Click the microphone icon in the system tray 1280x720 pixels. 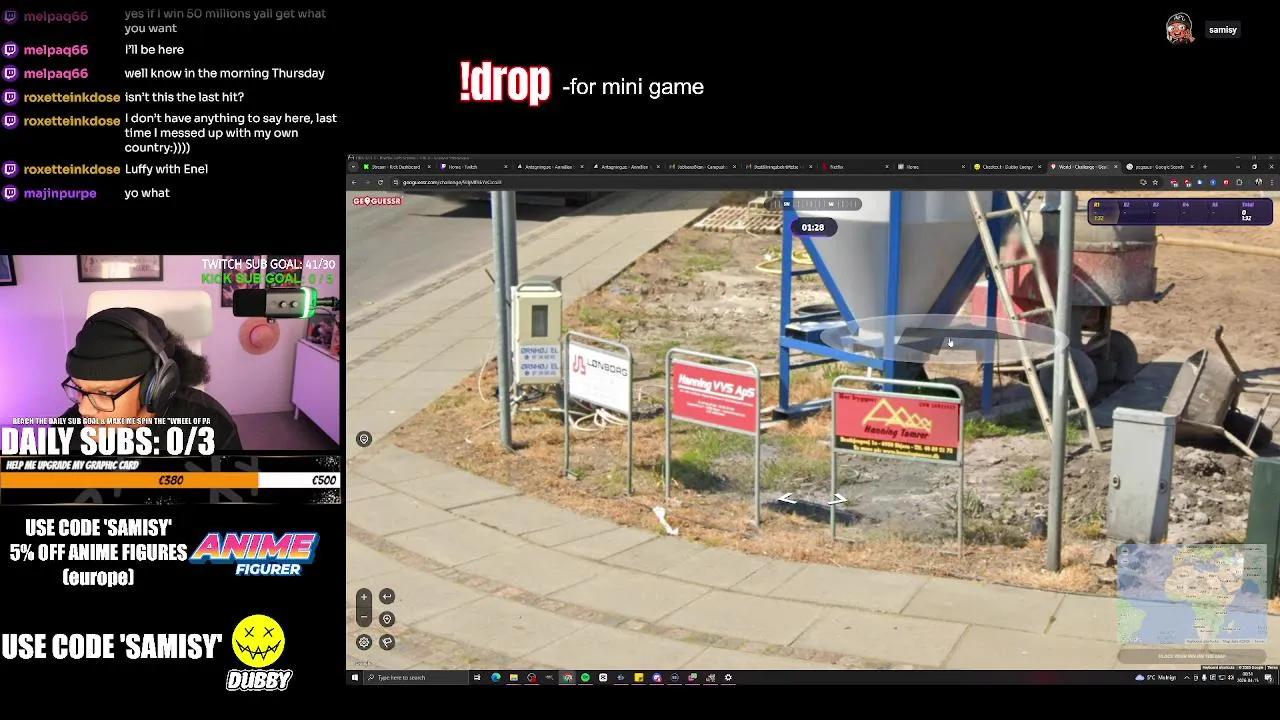coord(1204,678)
